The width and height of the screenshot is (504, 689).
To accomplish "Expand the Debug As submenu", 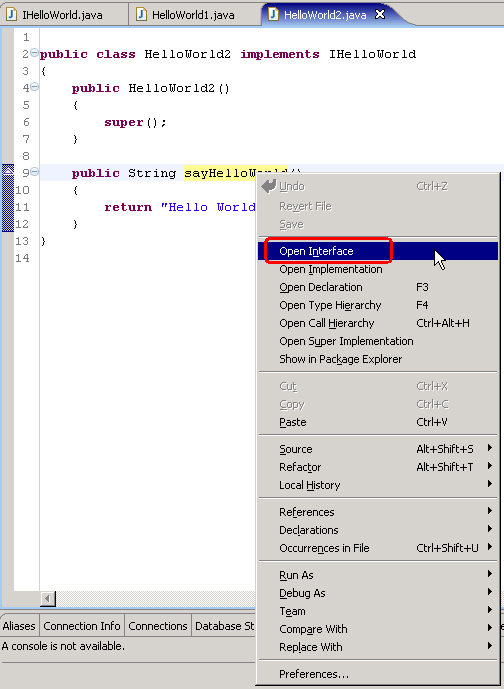I will (x=378, y=593).
